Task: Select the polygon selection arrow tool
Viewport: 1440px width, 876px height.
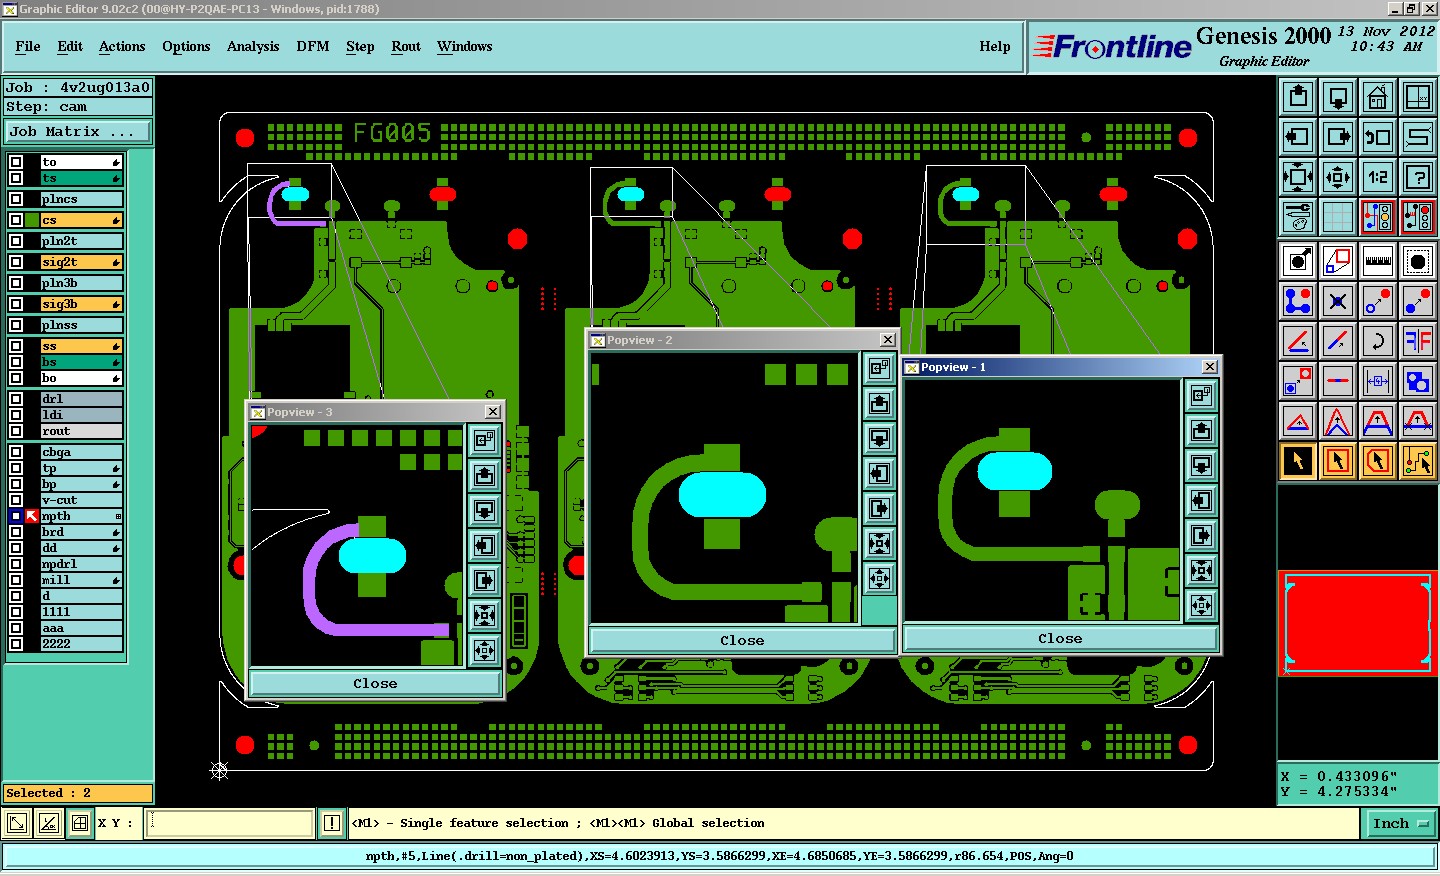Action: (x=1378, y=461)
